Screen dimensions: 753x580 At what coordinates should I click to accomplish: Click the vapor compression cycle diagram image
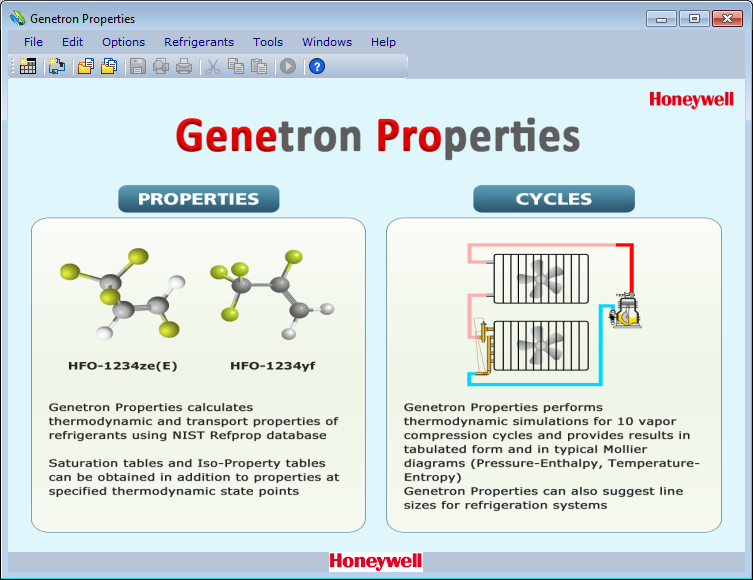click(x=553, y=313)
